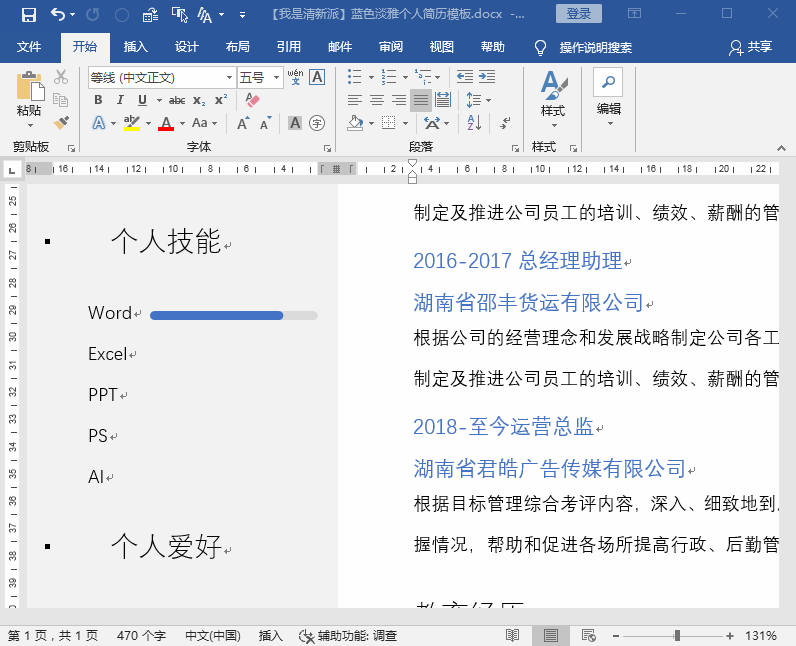This screenshot has width=796, height=646.
Task: Open the 审阅 ribbon tab
Action: (x=391, y=47)
